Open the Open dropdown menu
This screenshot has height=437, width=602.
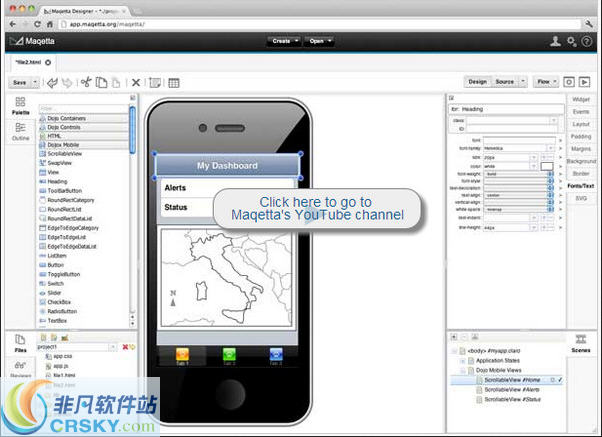(x=320, y=41)
